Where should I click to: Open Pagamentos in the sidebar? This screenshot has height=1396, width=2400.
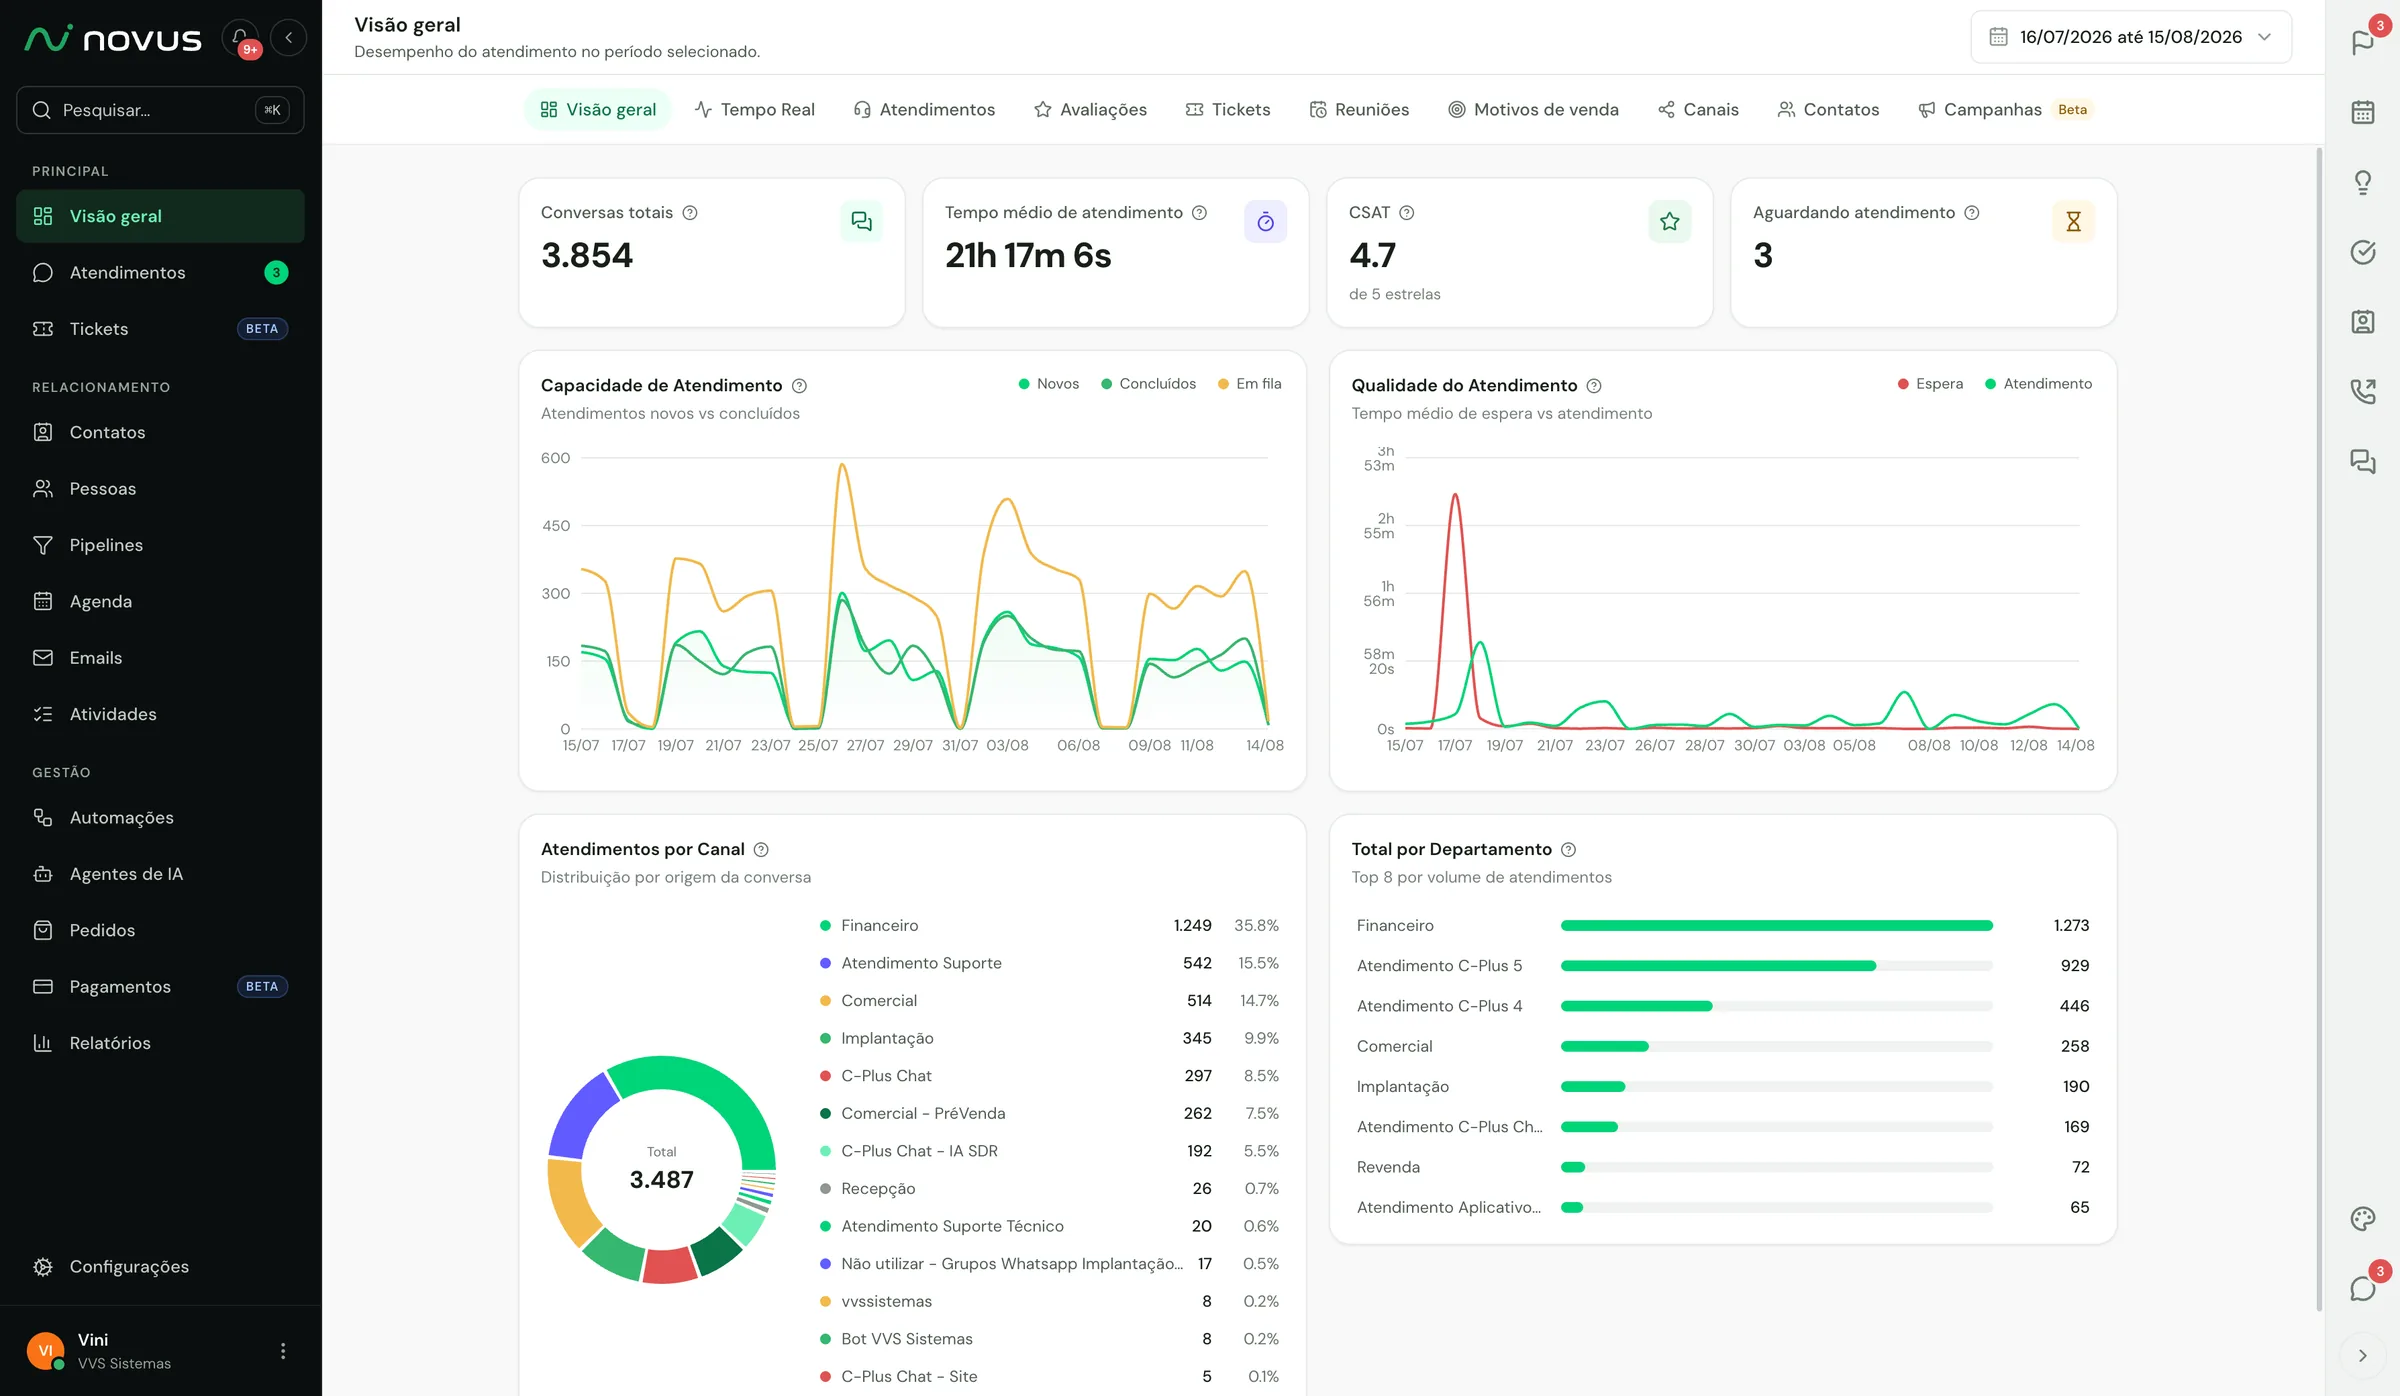tap(160, 987)
